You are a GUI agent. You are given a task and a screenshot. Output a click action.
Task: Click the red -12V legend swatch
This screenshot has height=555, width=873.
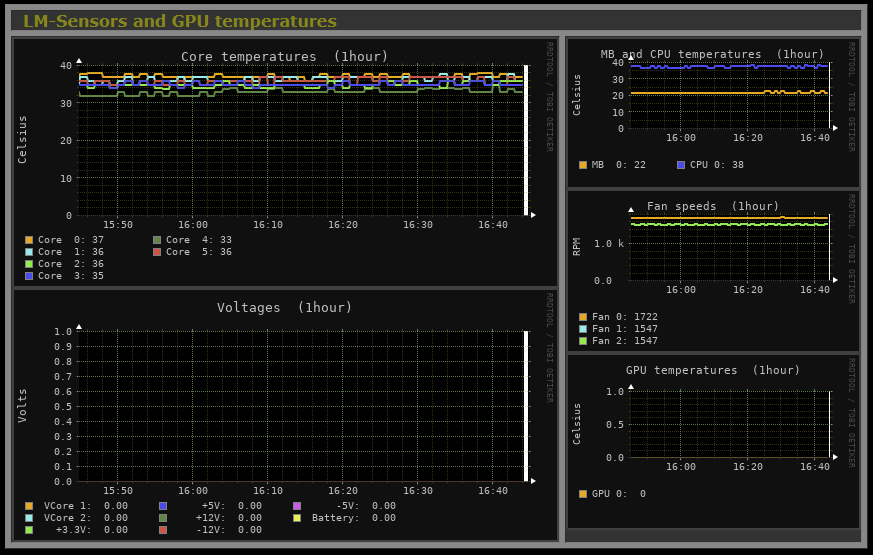[x=163, y=530]
